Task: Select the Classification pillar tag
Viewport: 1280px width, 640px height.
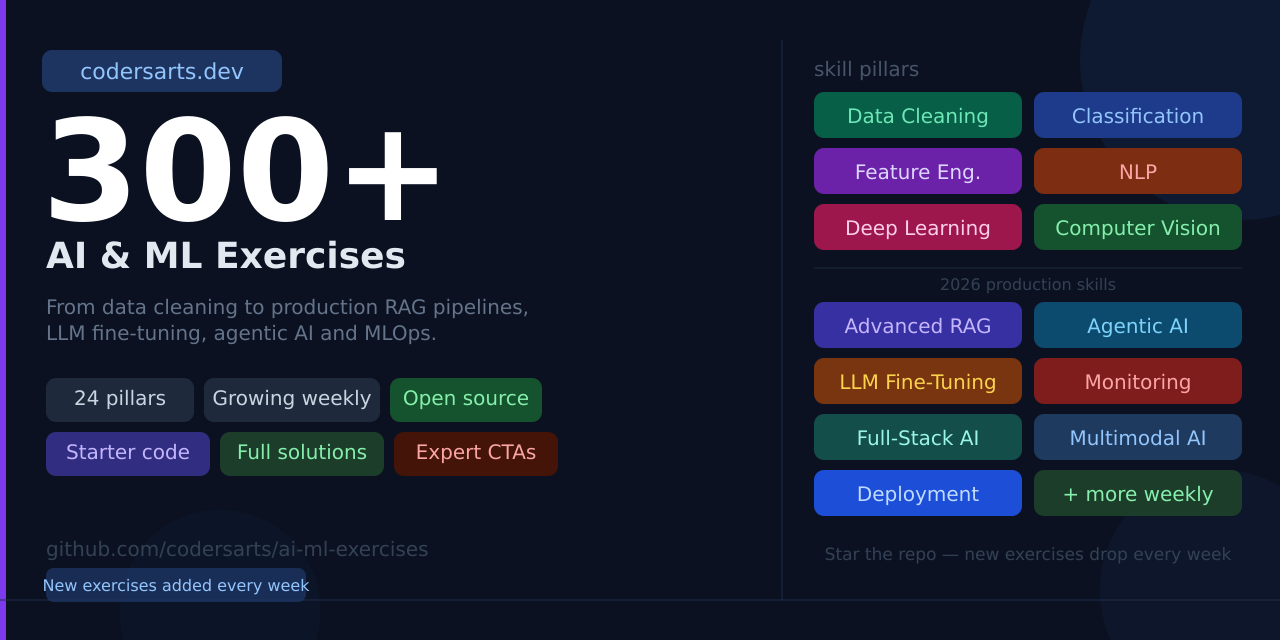Action: [x=1138, y=115]
